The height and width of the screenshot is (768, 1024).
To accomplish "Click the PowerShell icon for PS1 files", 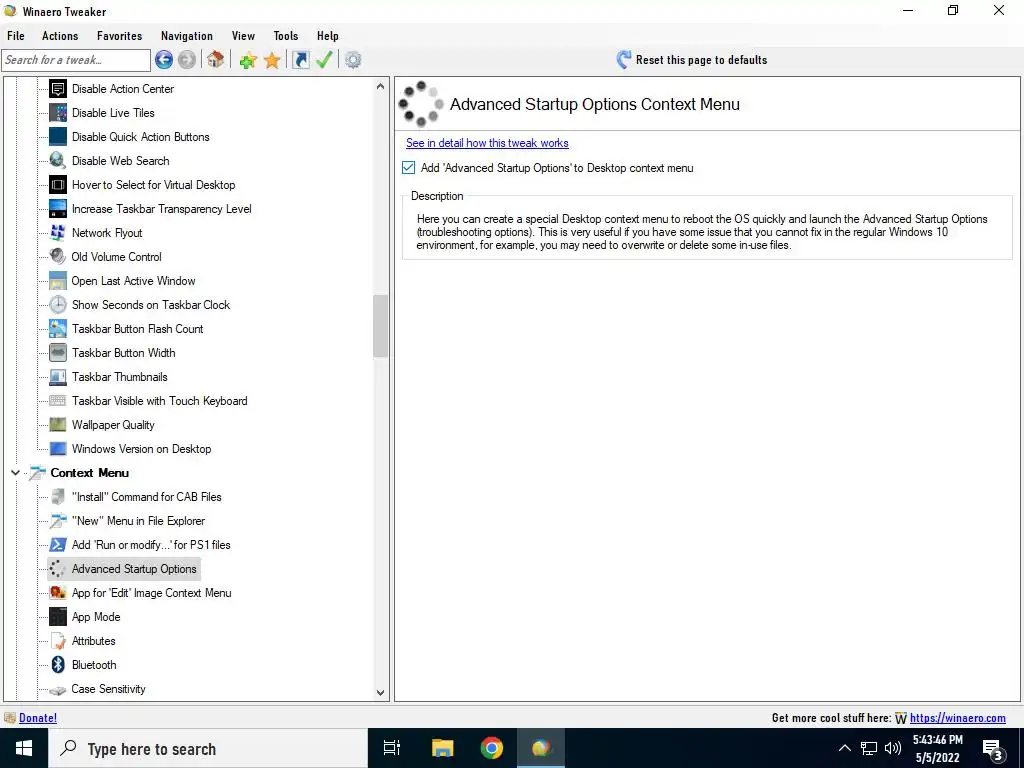I will tap(57, 545).
